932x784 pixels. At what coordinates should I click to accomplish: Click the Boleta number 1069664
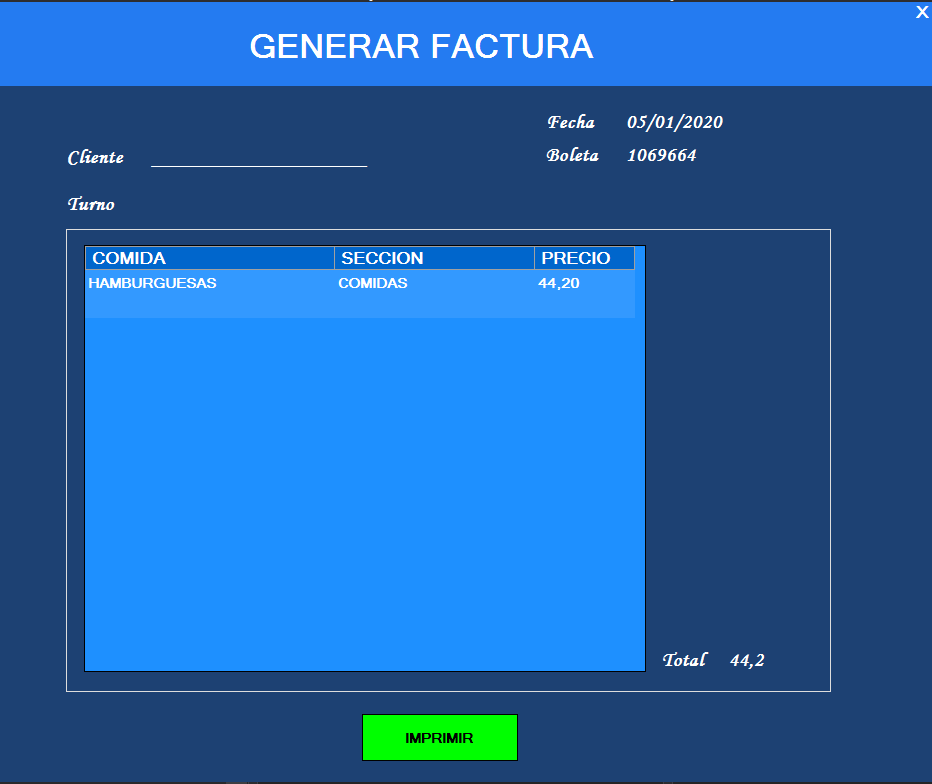tap(661, 155)
